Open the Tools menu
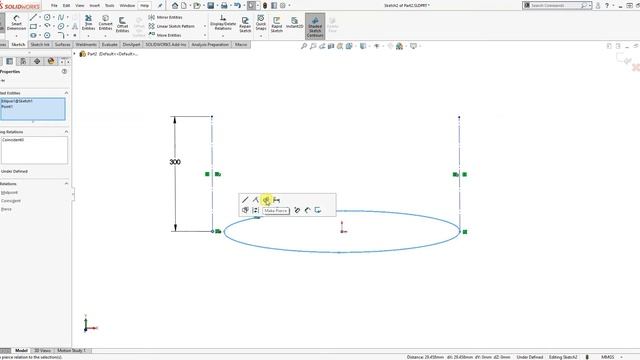 [x=110, y=6]
